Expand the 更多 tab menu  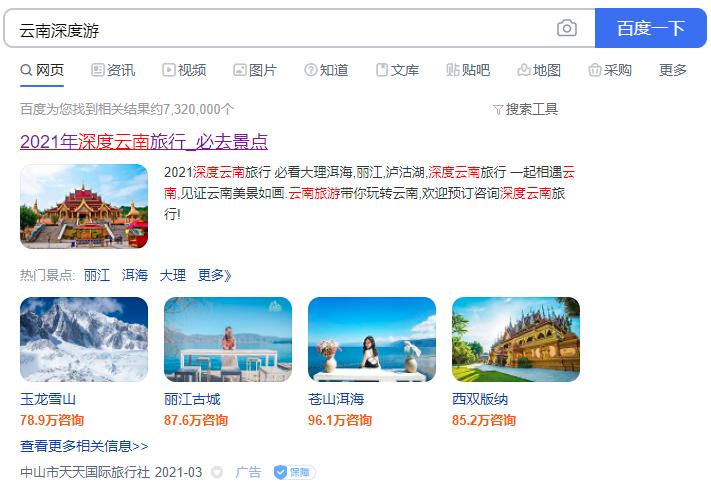point(673,70)
